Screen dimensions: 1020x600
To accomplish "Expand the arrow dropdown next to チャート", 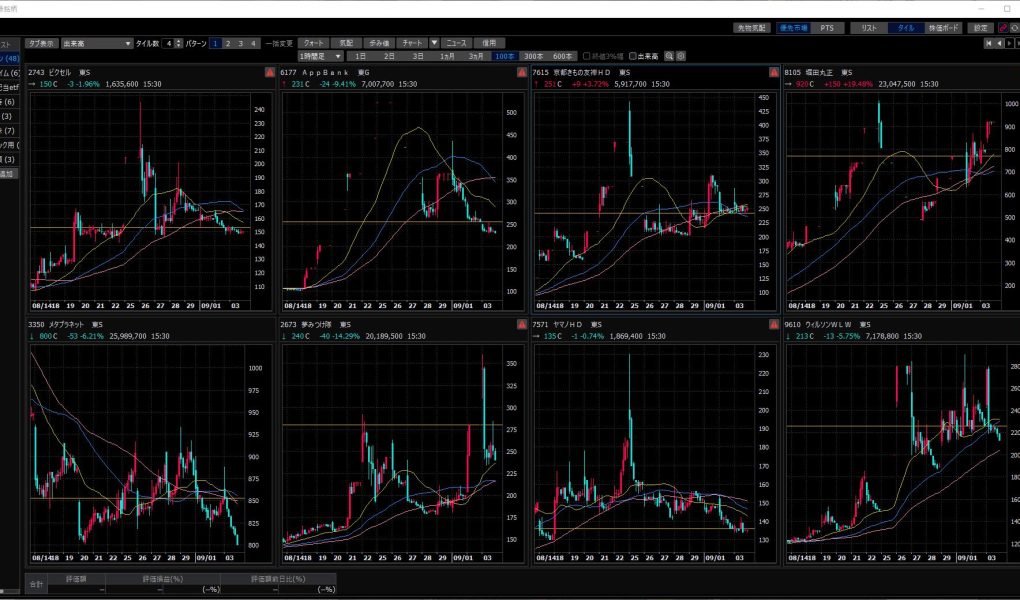I will coord(434,44).
